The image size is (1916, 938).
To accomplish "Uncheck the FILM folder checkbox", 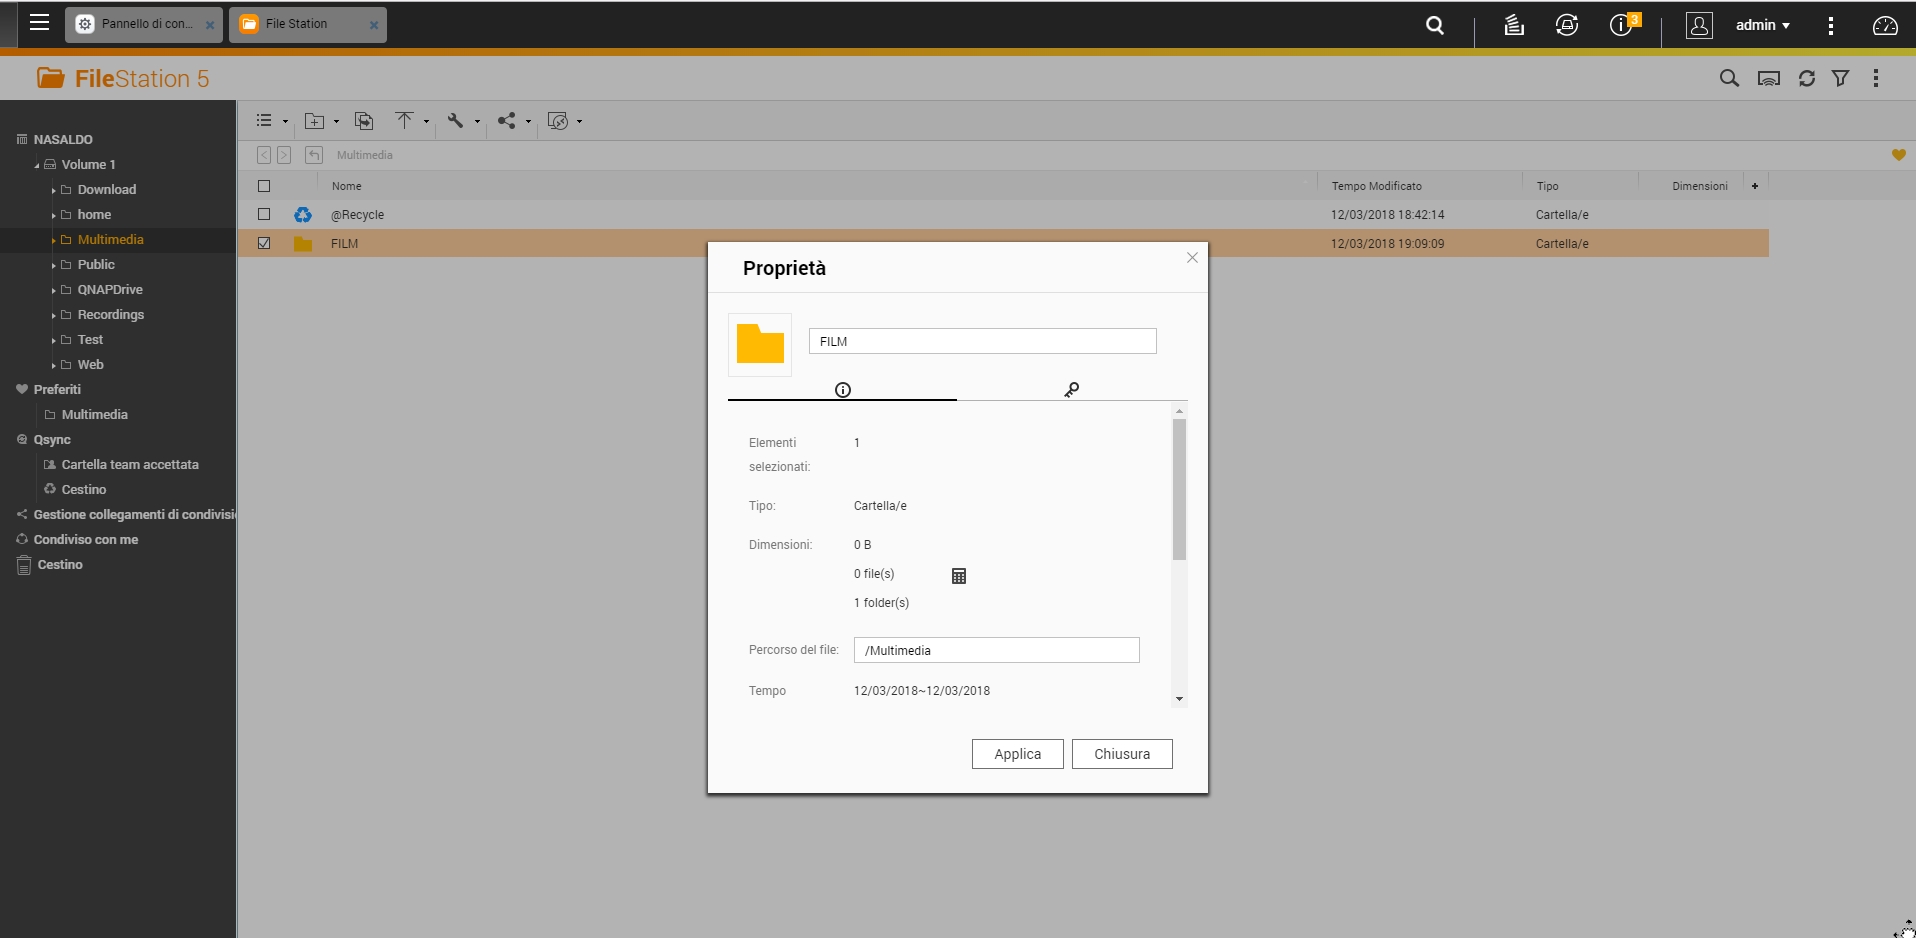I will click(x=264, y=243).
